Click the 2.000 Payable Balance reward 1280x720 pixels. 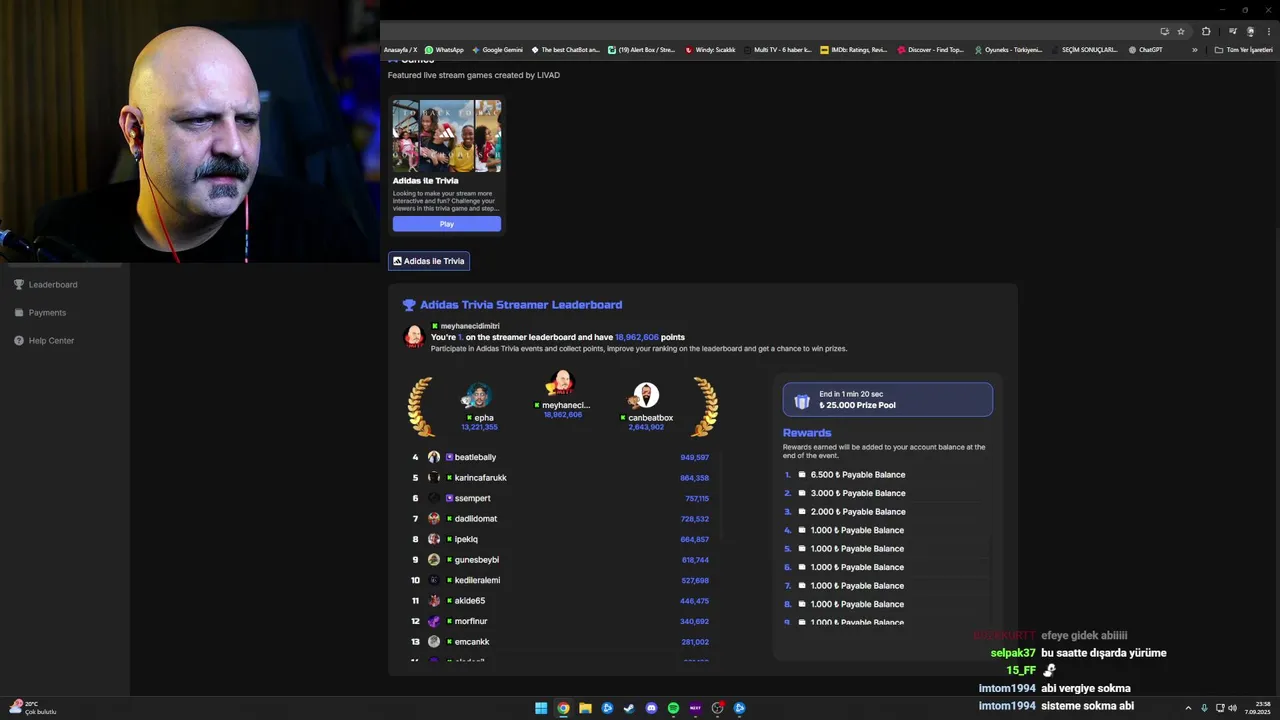pos(857,512)
